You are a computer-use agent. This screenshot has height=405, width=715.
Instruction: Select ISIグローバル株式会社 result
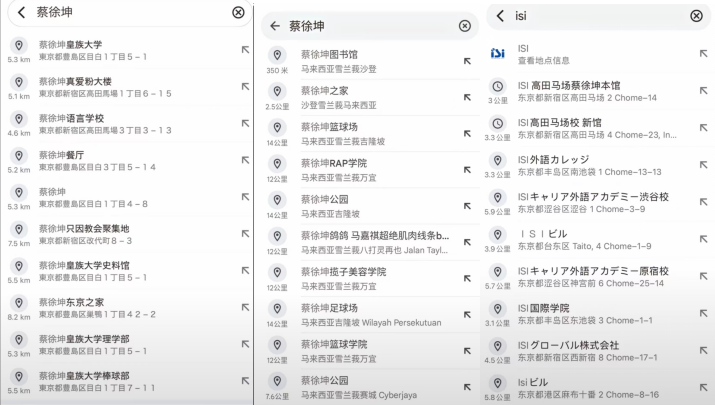598,351
